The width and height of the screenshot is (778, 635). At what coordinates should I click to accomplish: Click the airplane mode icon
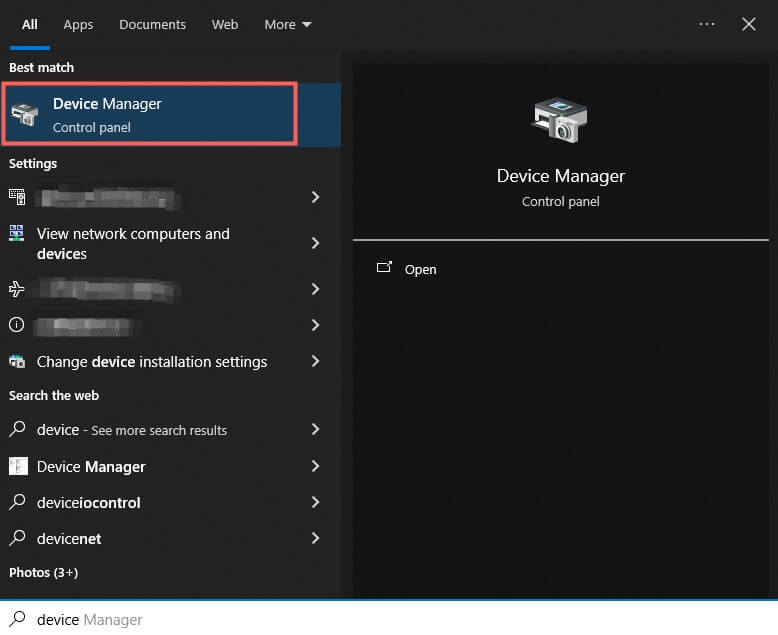point(16,289)
